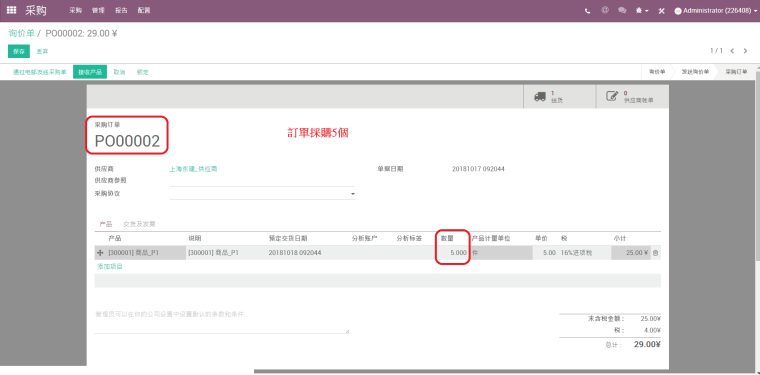Image resolution: width=760 pixels, height=375 pixels.
Task: Open the debug bug icon dropdown
Action: pos(642,11)
